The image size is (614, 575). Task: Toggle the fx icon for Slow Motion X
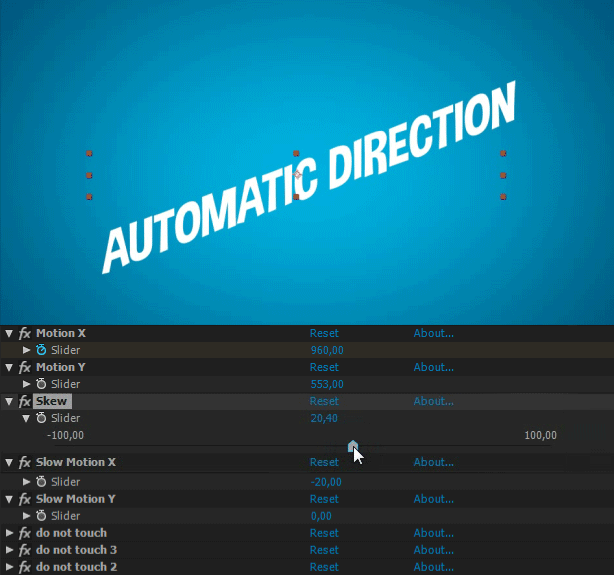click(x=25, y=463)
